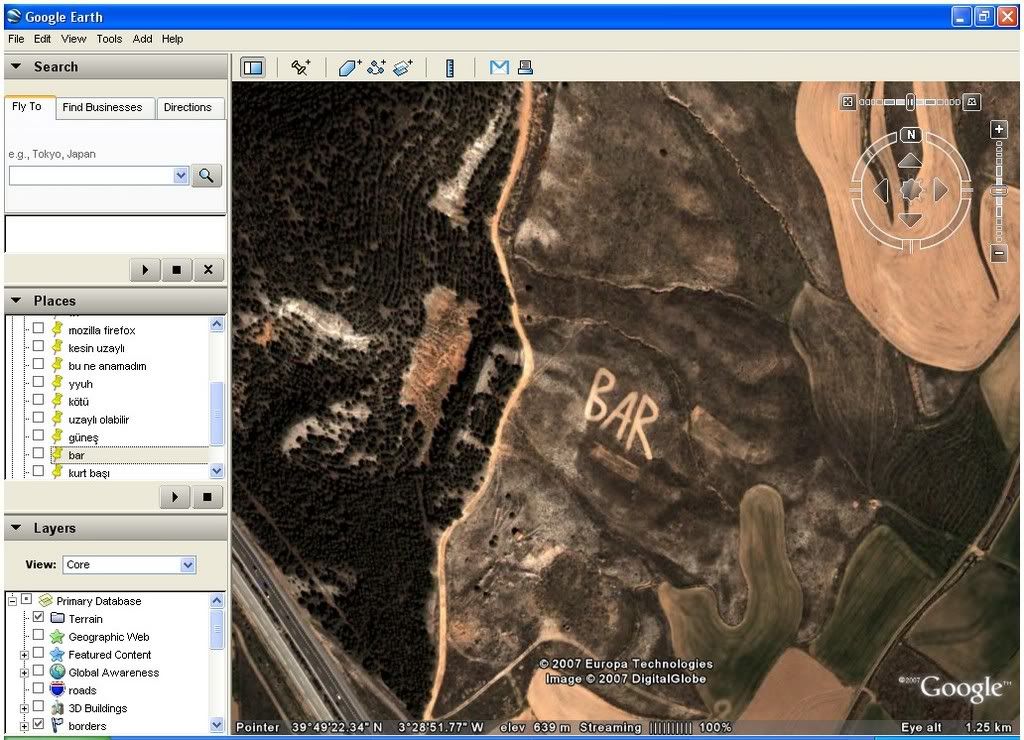Click the center joystick of the compass
Screen dimensions: 1024x740
coord(912,191)
